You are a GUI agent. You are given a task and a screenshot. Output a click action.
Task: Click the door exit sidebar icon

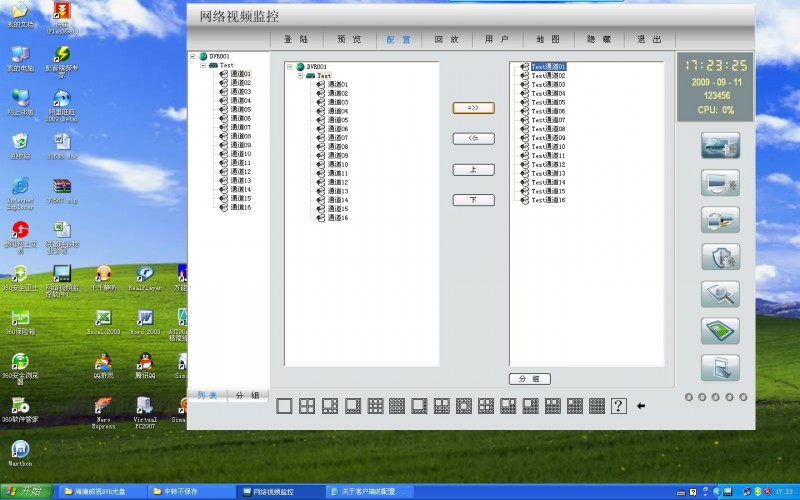pyautogui.click(x=720, y=368)
